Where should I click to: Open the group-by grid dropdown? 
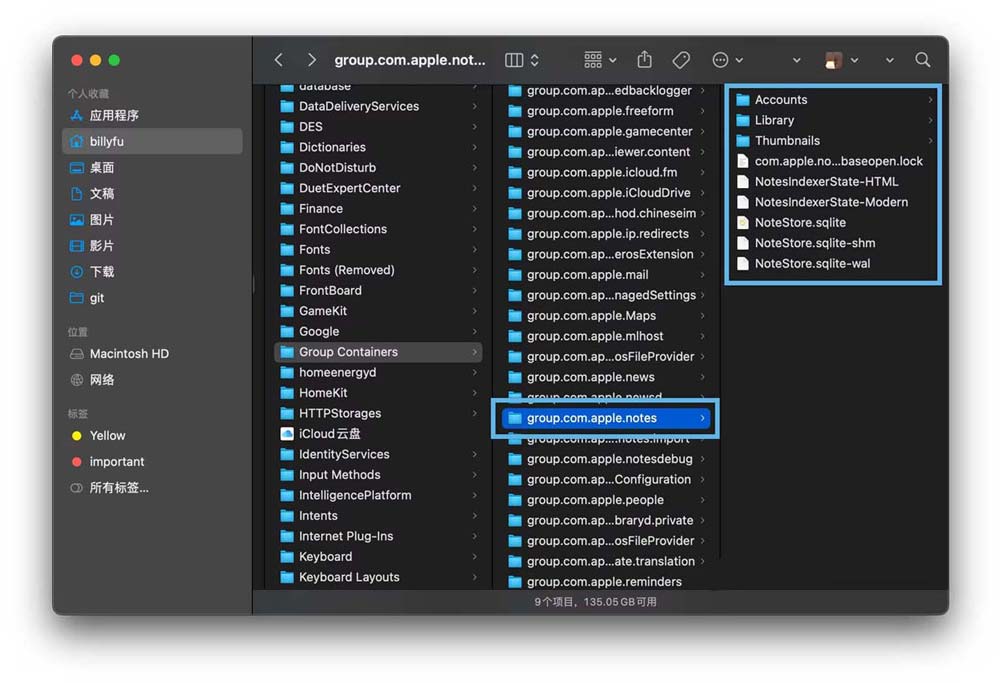click(x=600, y=60)
